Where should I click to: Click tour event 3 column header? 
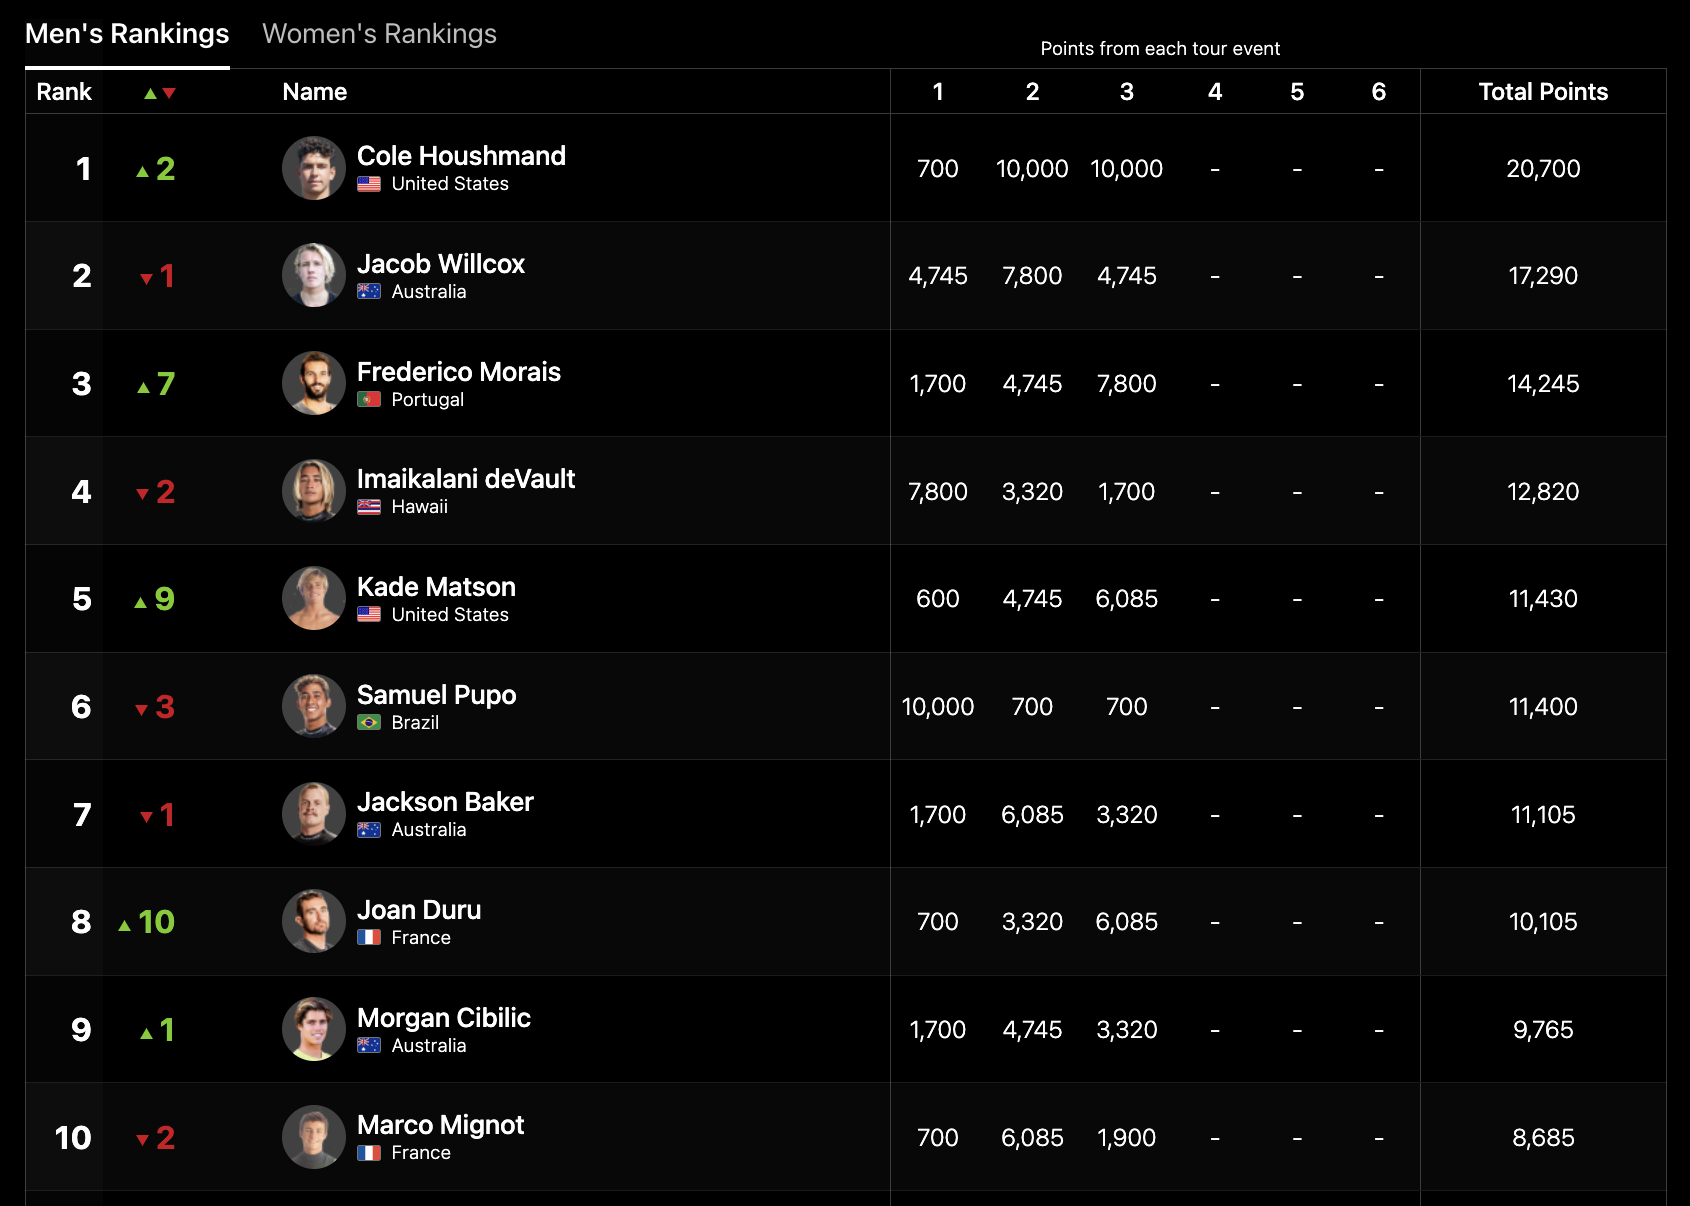[1127, 92]
